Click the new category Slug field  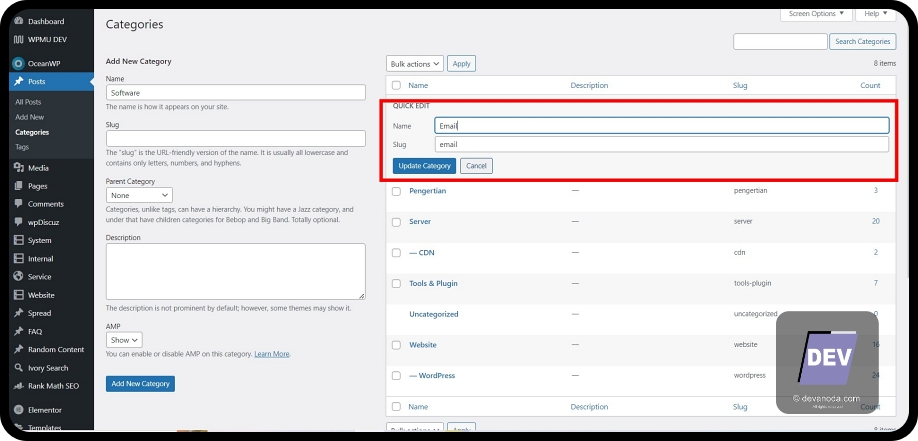tap(236, 138)
